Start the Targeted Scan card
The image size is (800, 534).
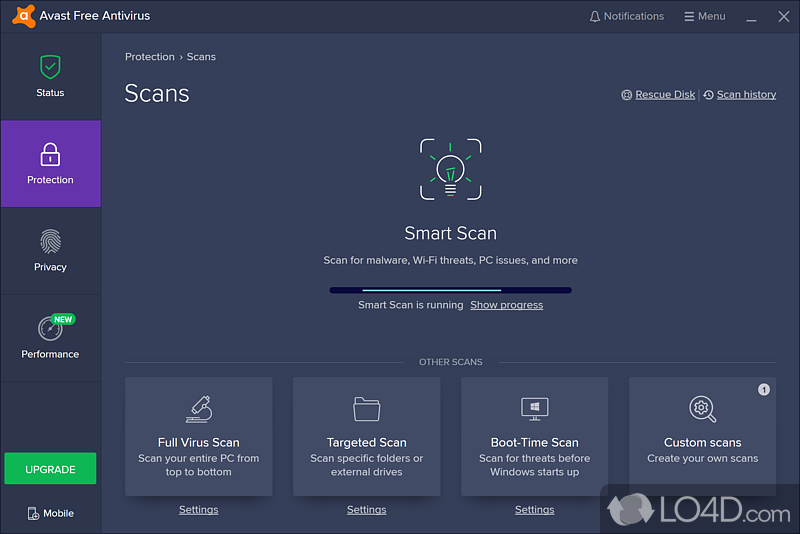click(366, 437)
